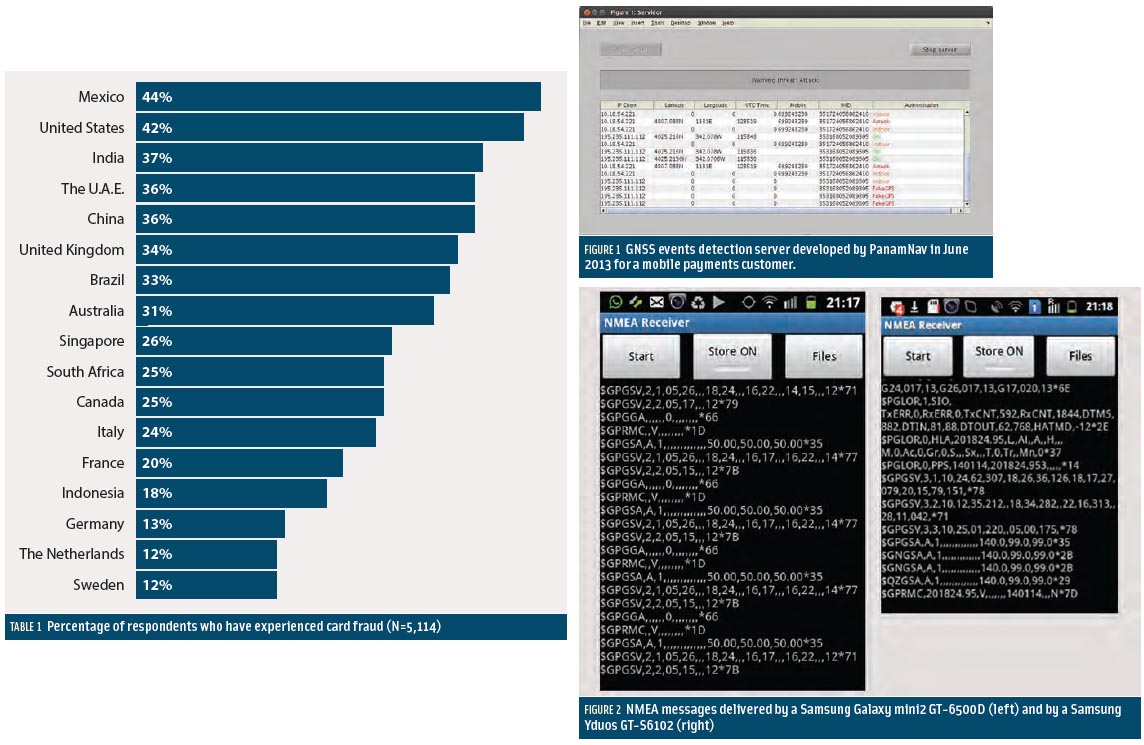Open the Help menu in Servidor window
The image size is (1144, 745).
728,22
